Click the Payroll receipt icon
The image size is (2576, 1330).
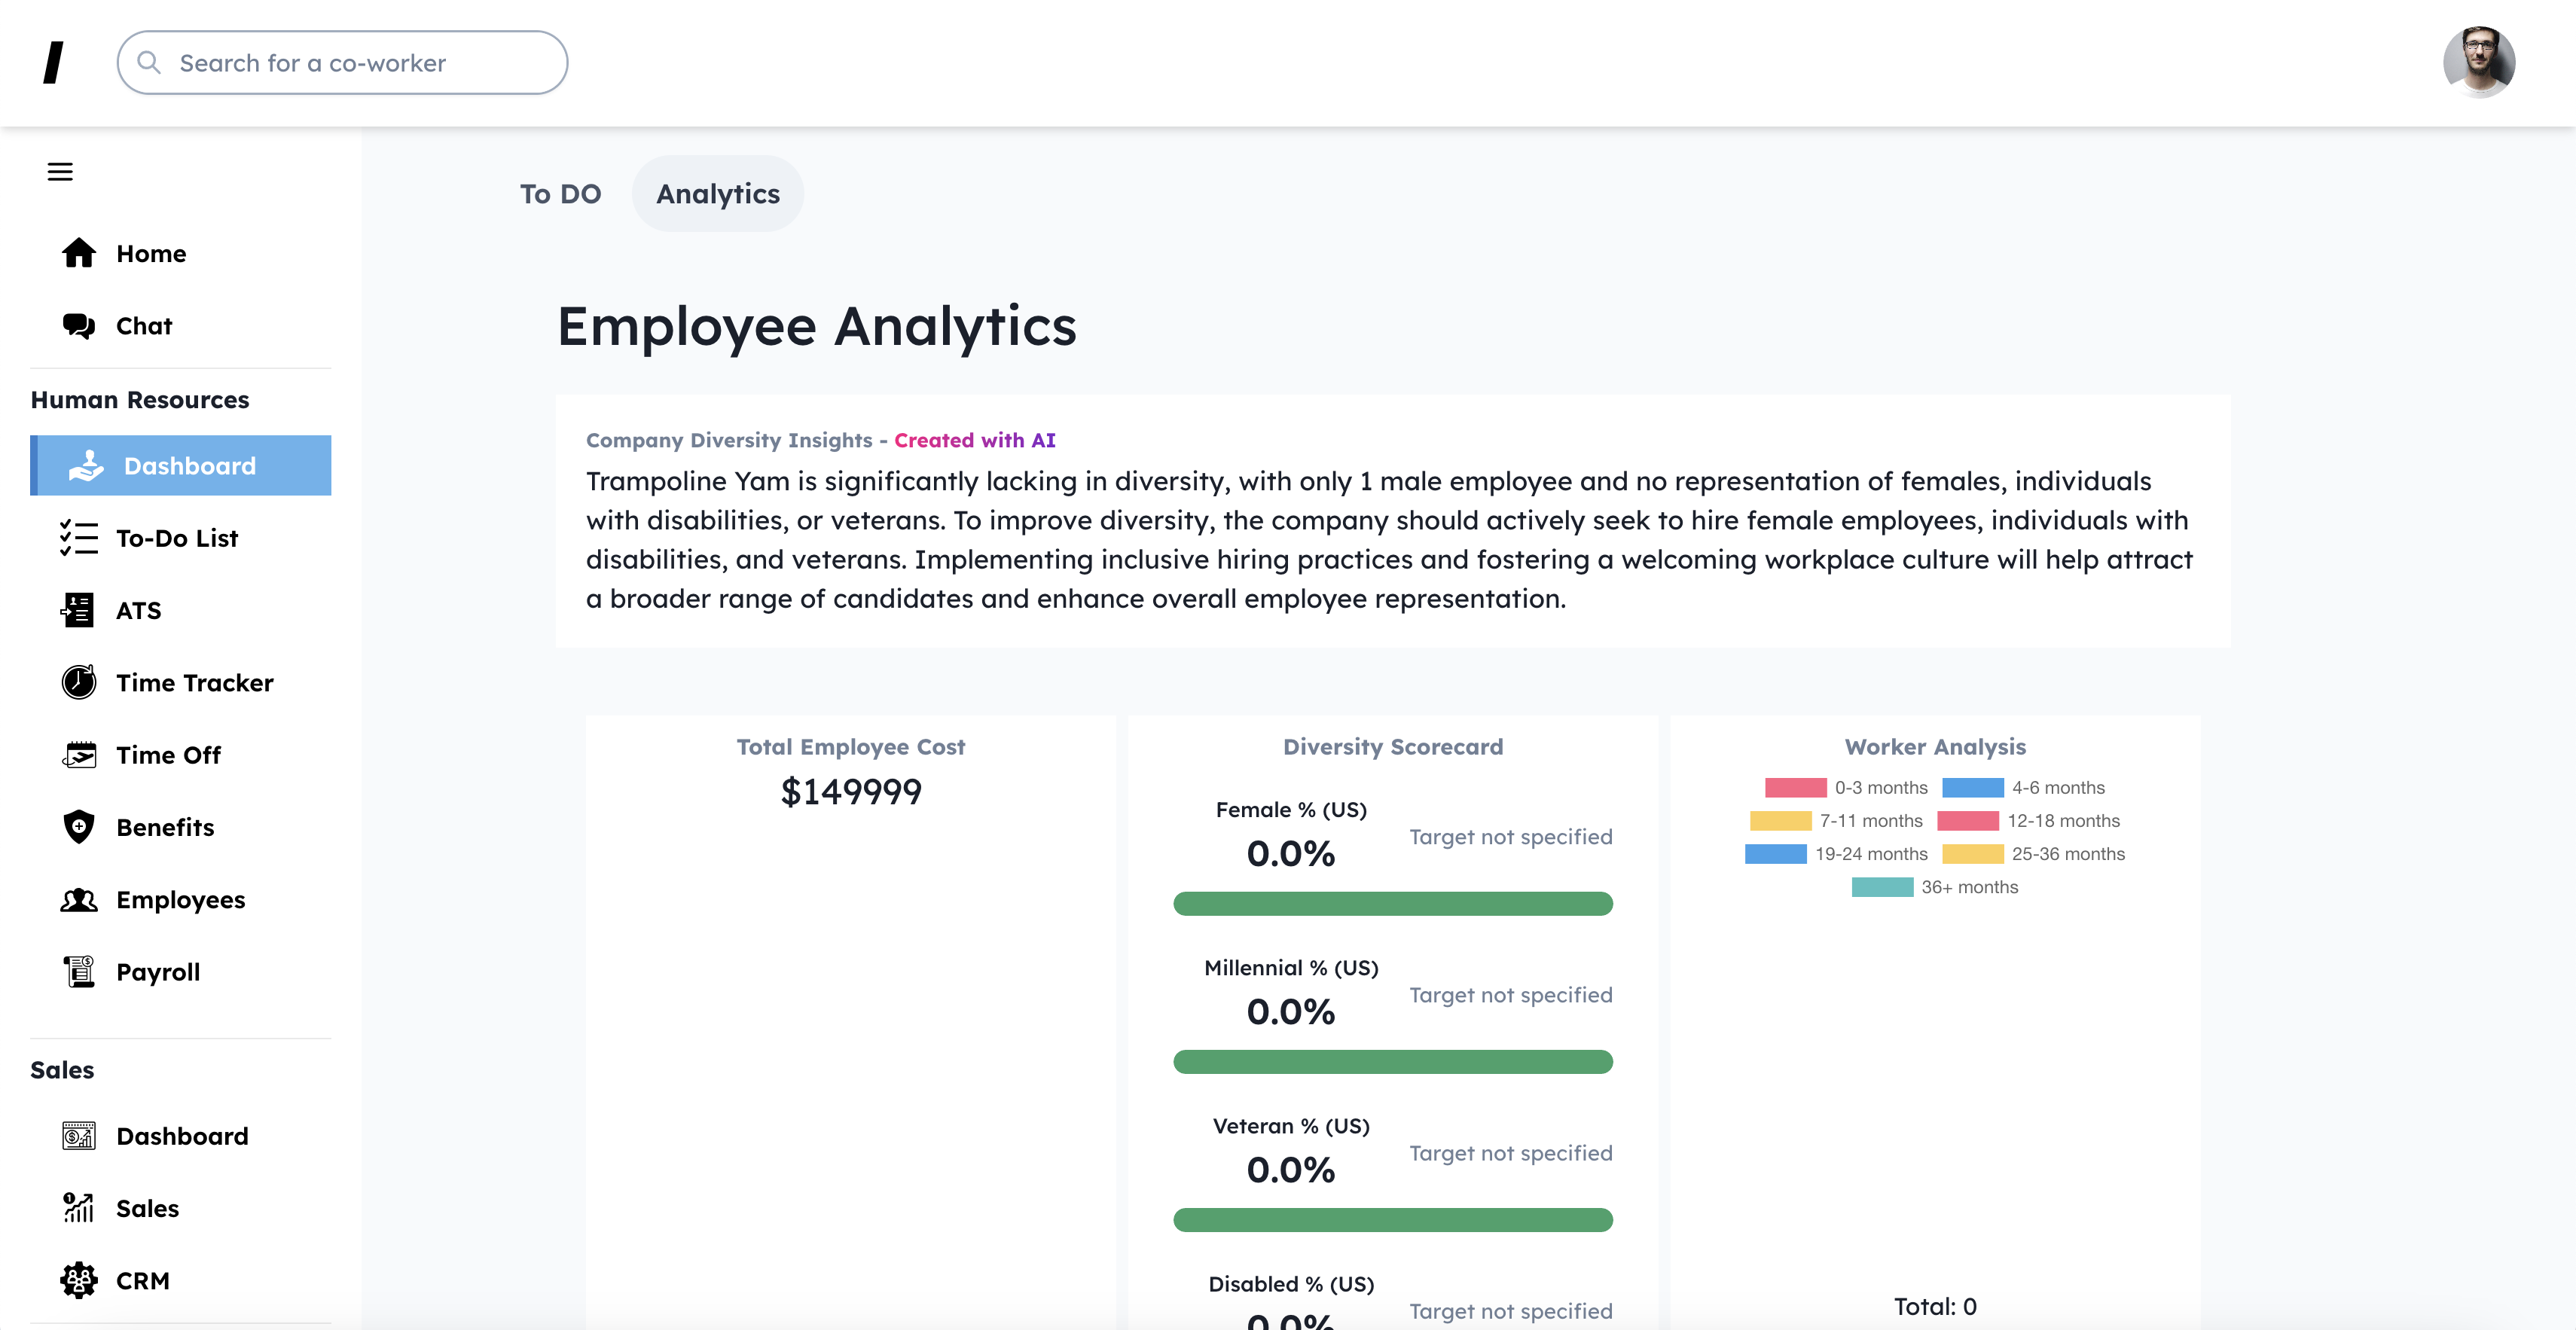point(79,972)
